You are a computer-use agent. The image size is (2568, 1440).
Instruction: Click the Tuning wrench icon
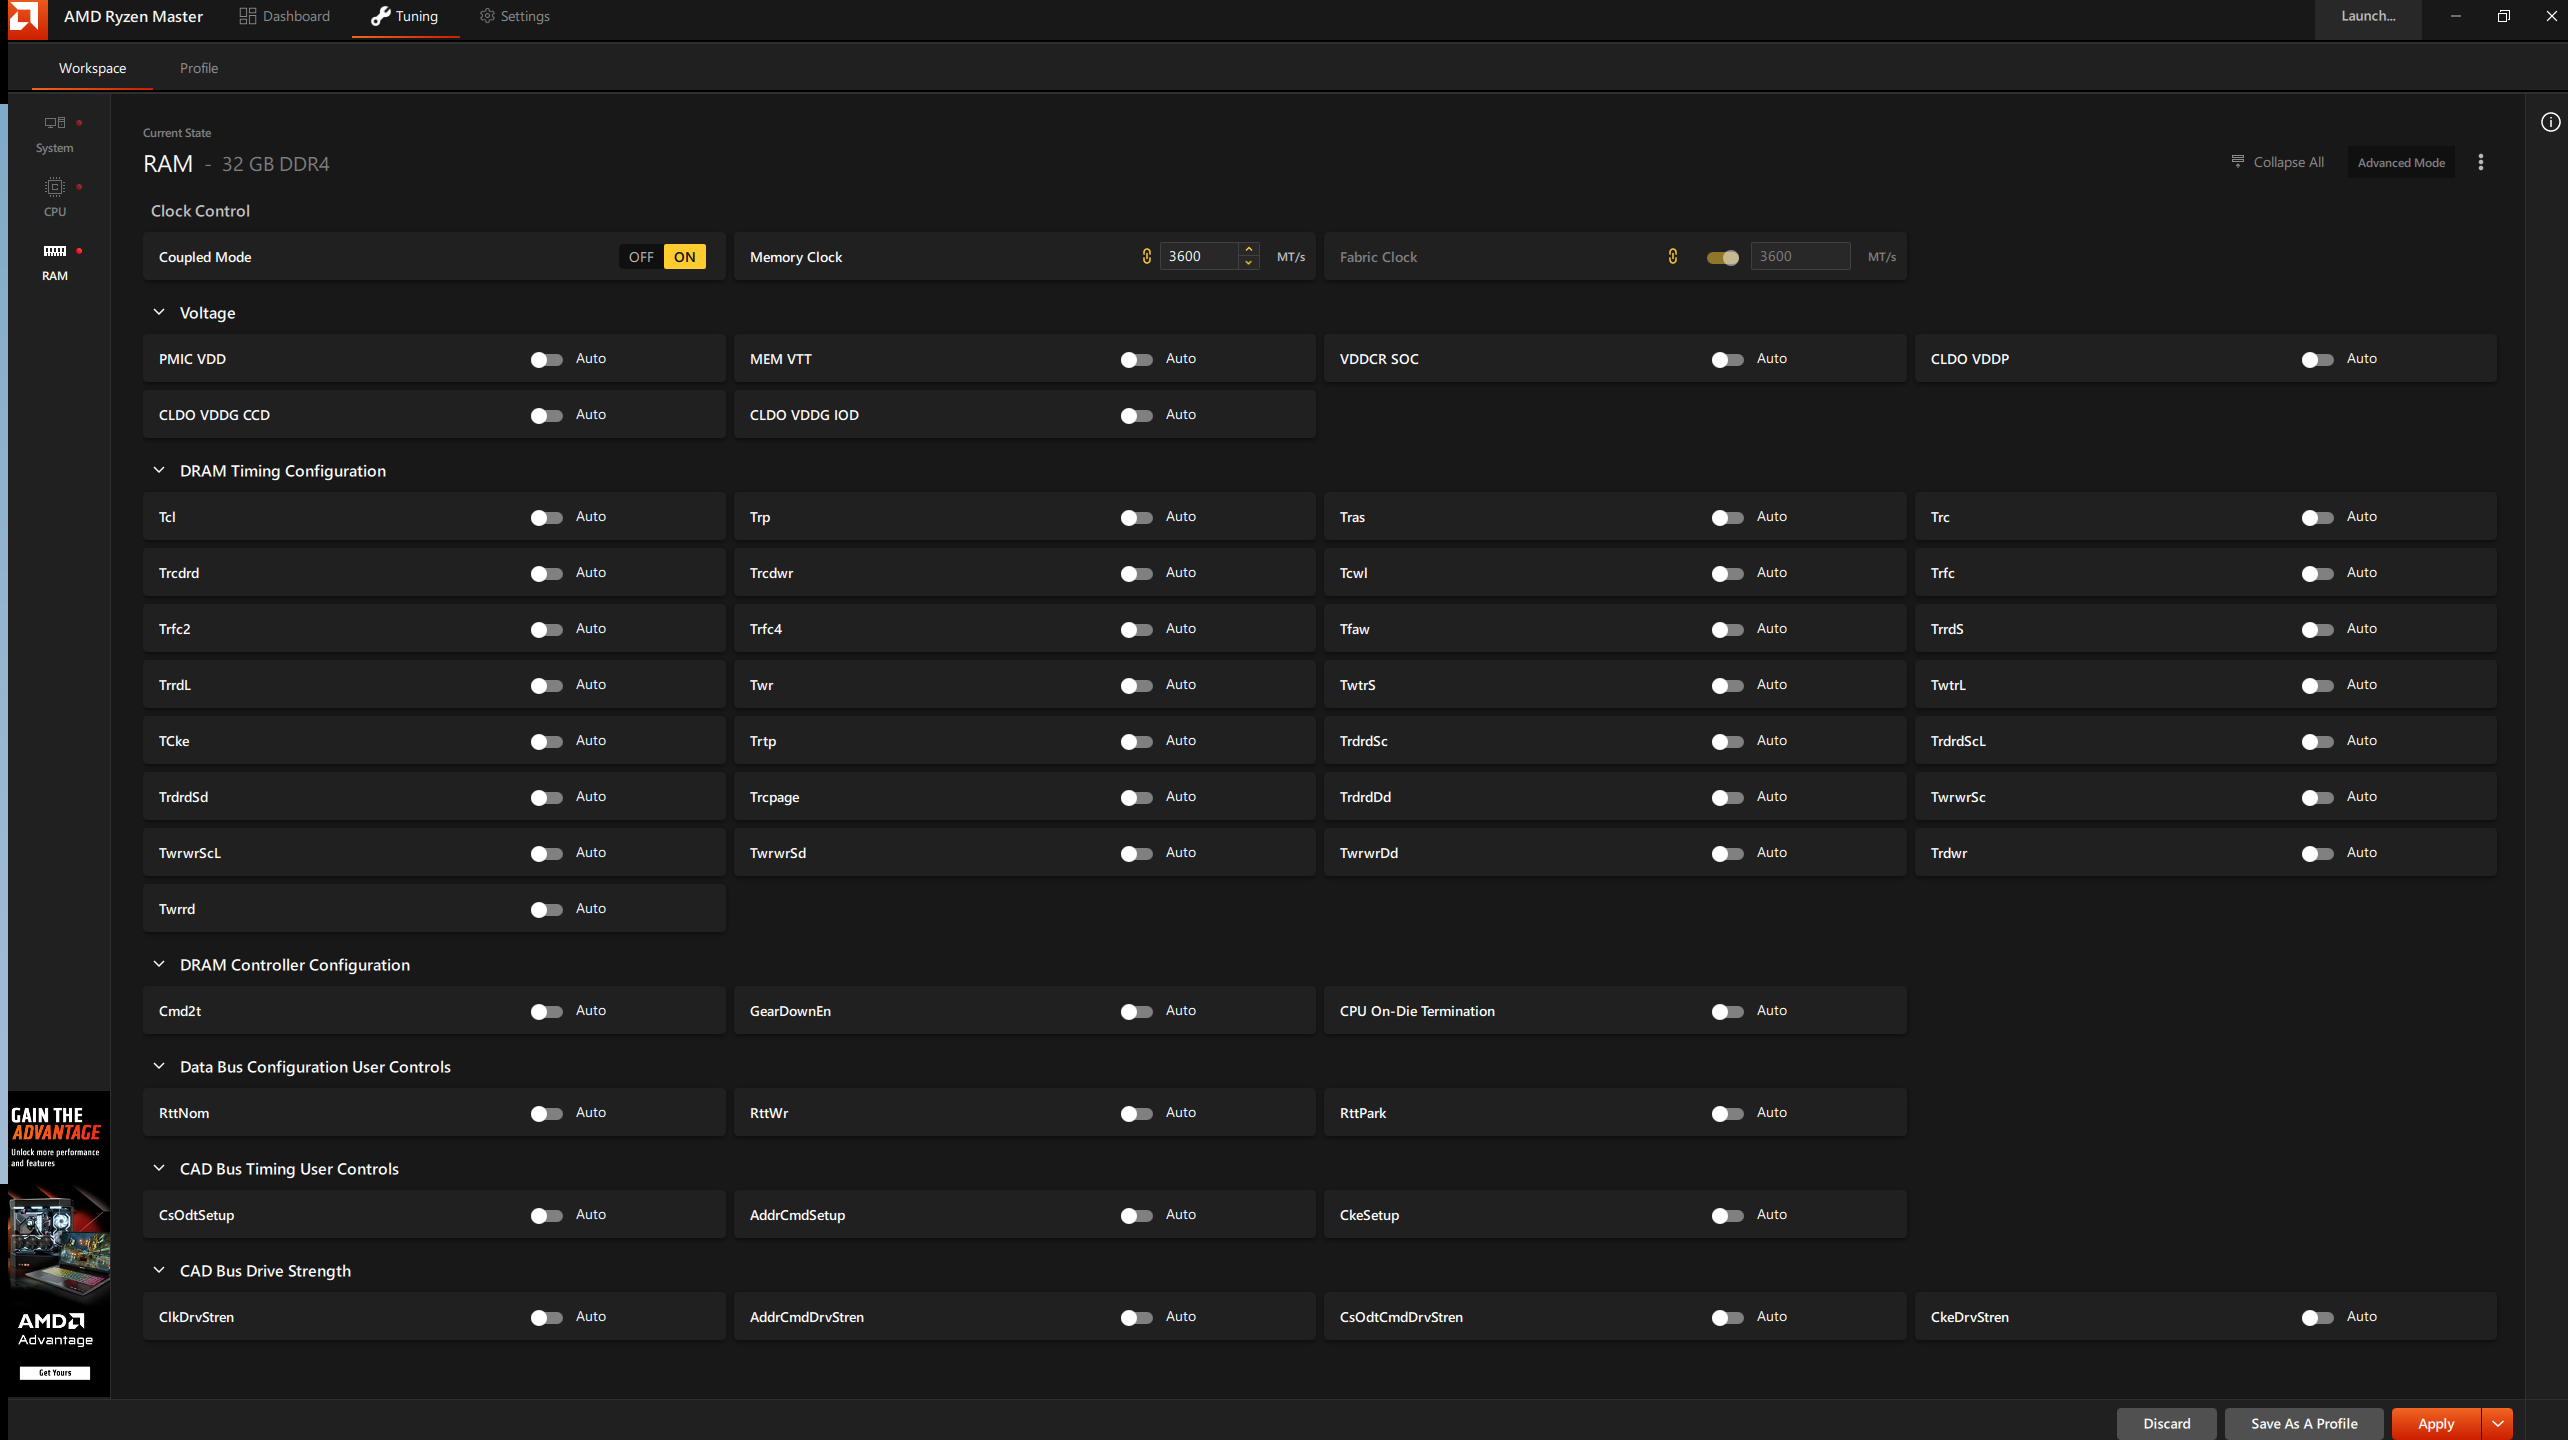pyautogui.click(x=380, y=16)
